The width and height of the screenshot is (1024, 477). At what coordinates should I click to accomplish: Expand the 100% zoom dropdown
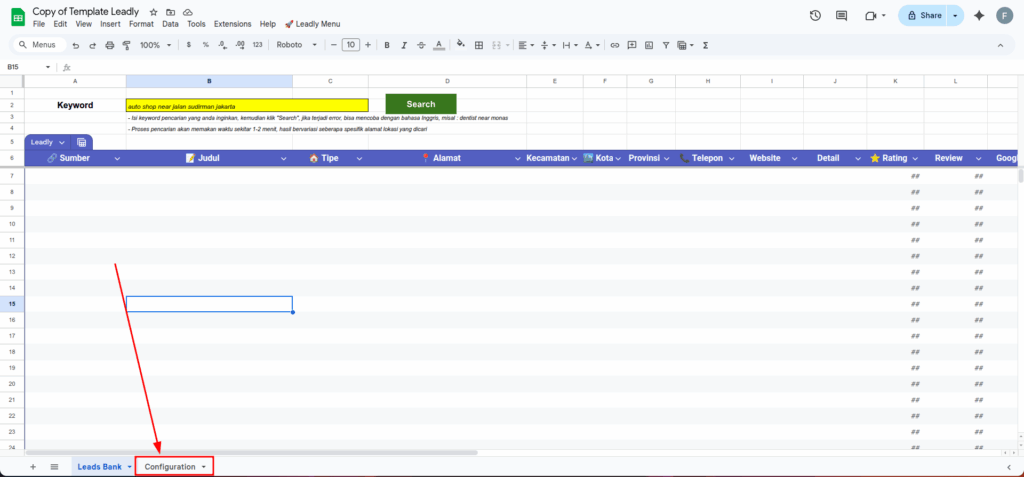point(154,45)
